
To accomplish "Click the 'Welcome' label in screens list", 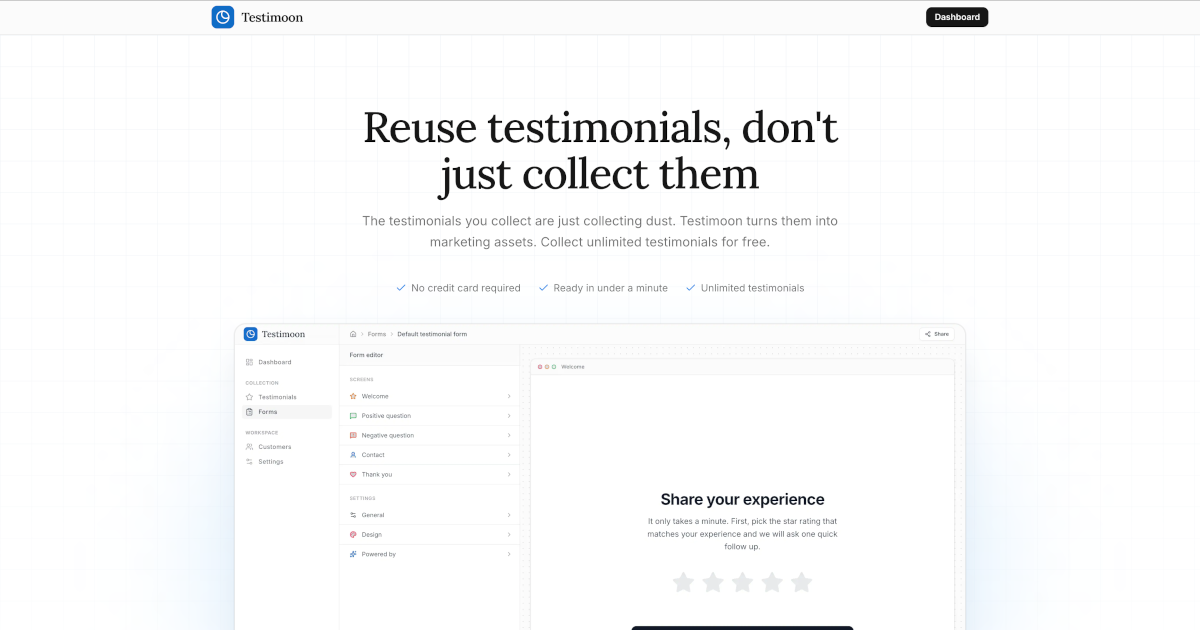I will [x=375, y=396].
